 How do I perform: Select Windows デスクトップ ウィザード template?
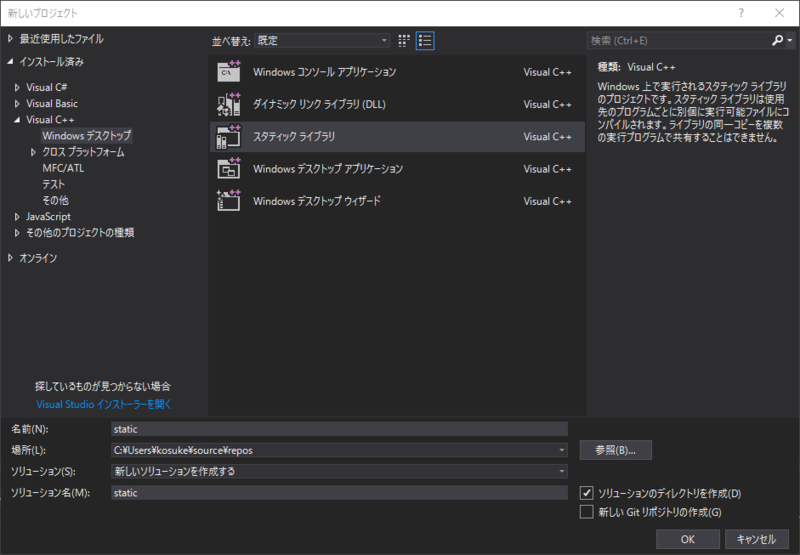[x=397, y=201]
